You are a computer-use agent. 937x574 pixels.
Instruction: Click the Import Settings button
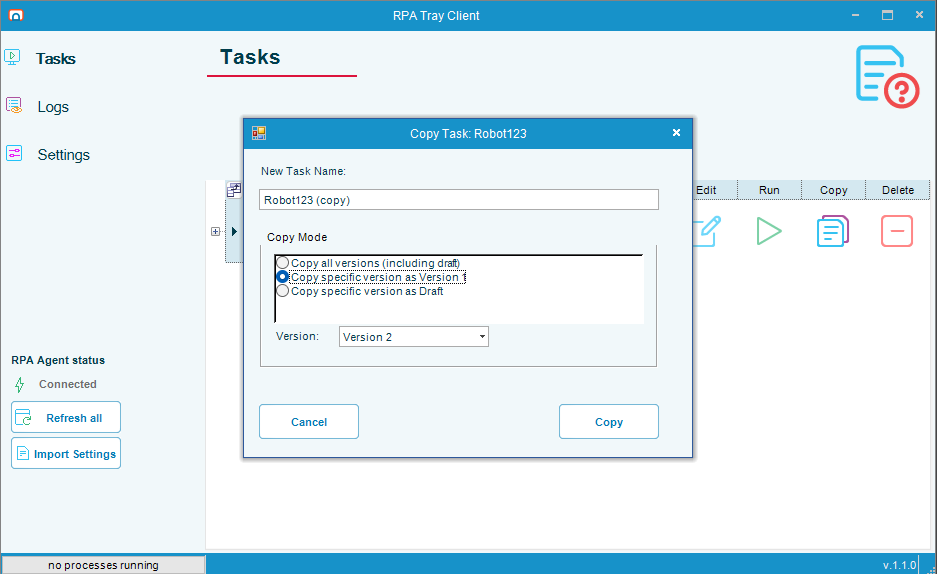coord(66,453)
